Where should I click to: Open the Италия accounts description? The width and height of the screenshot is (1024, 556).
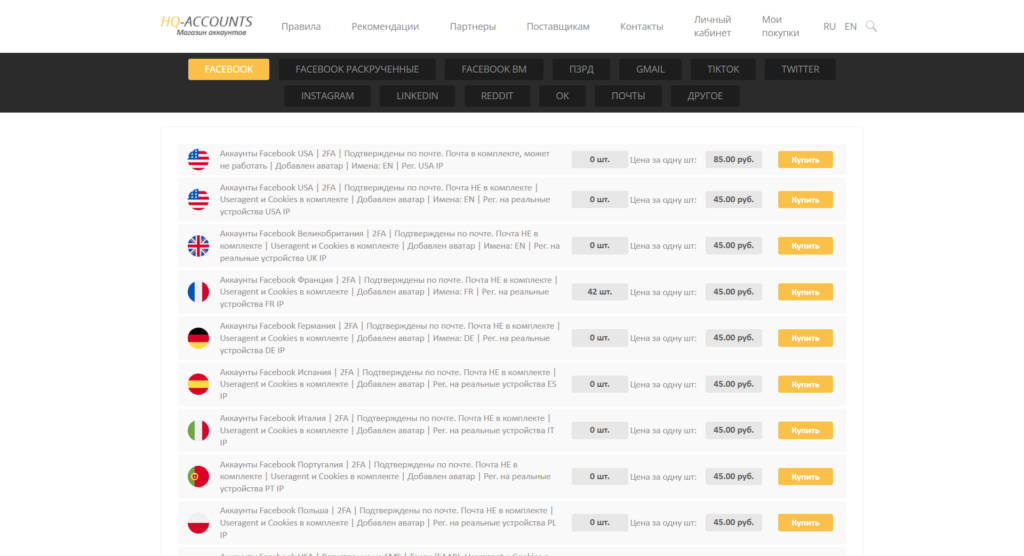point(387,430)
